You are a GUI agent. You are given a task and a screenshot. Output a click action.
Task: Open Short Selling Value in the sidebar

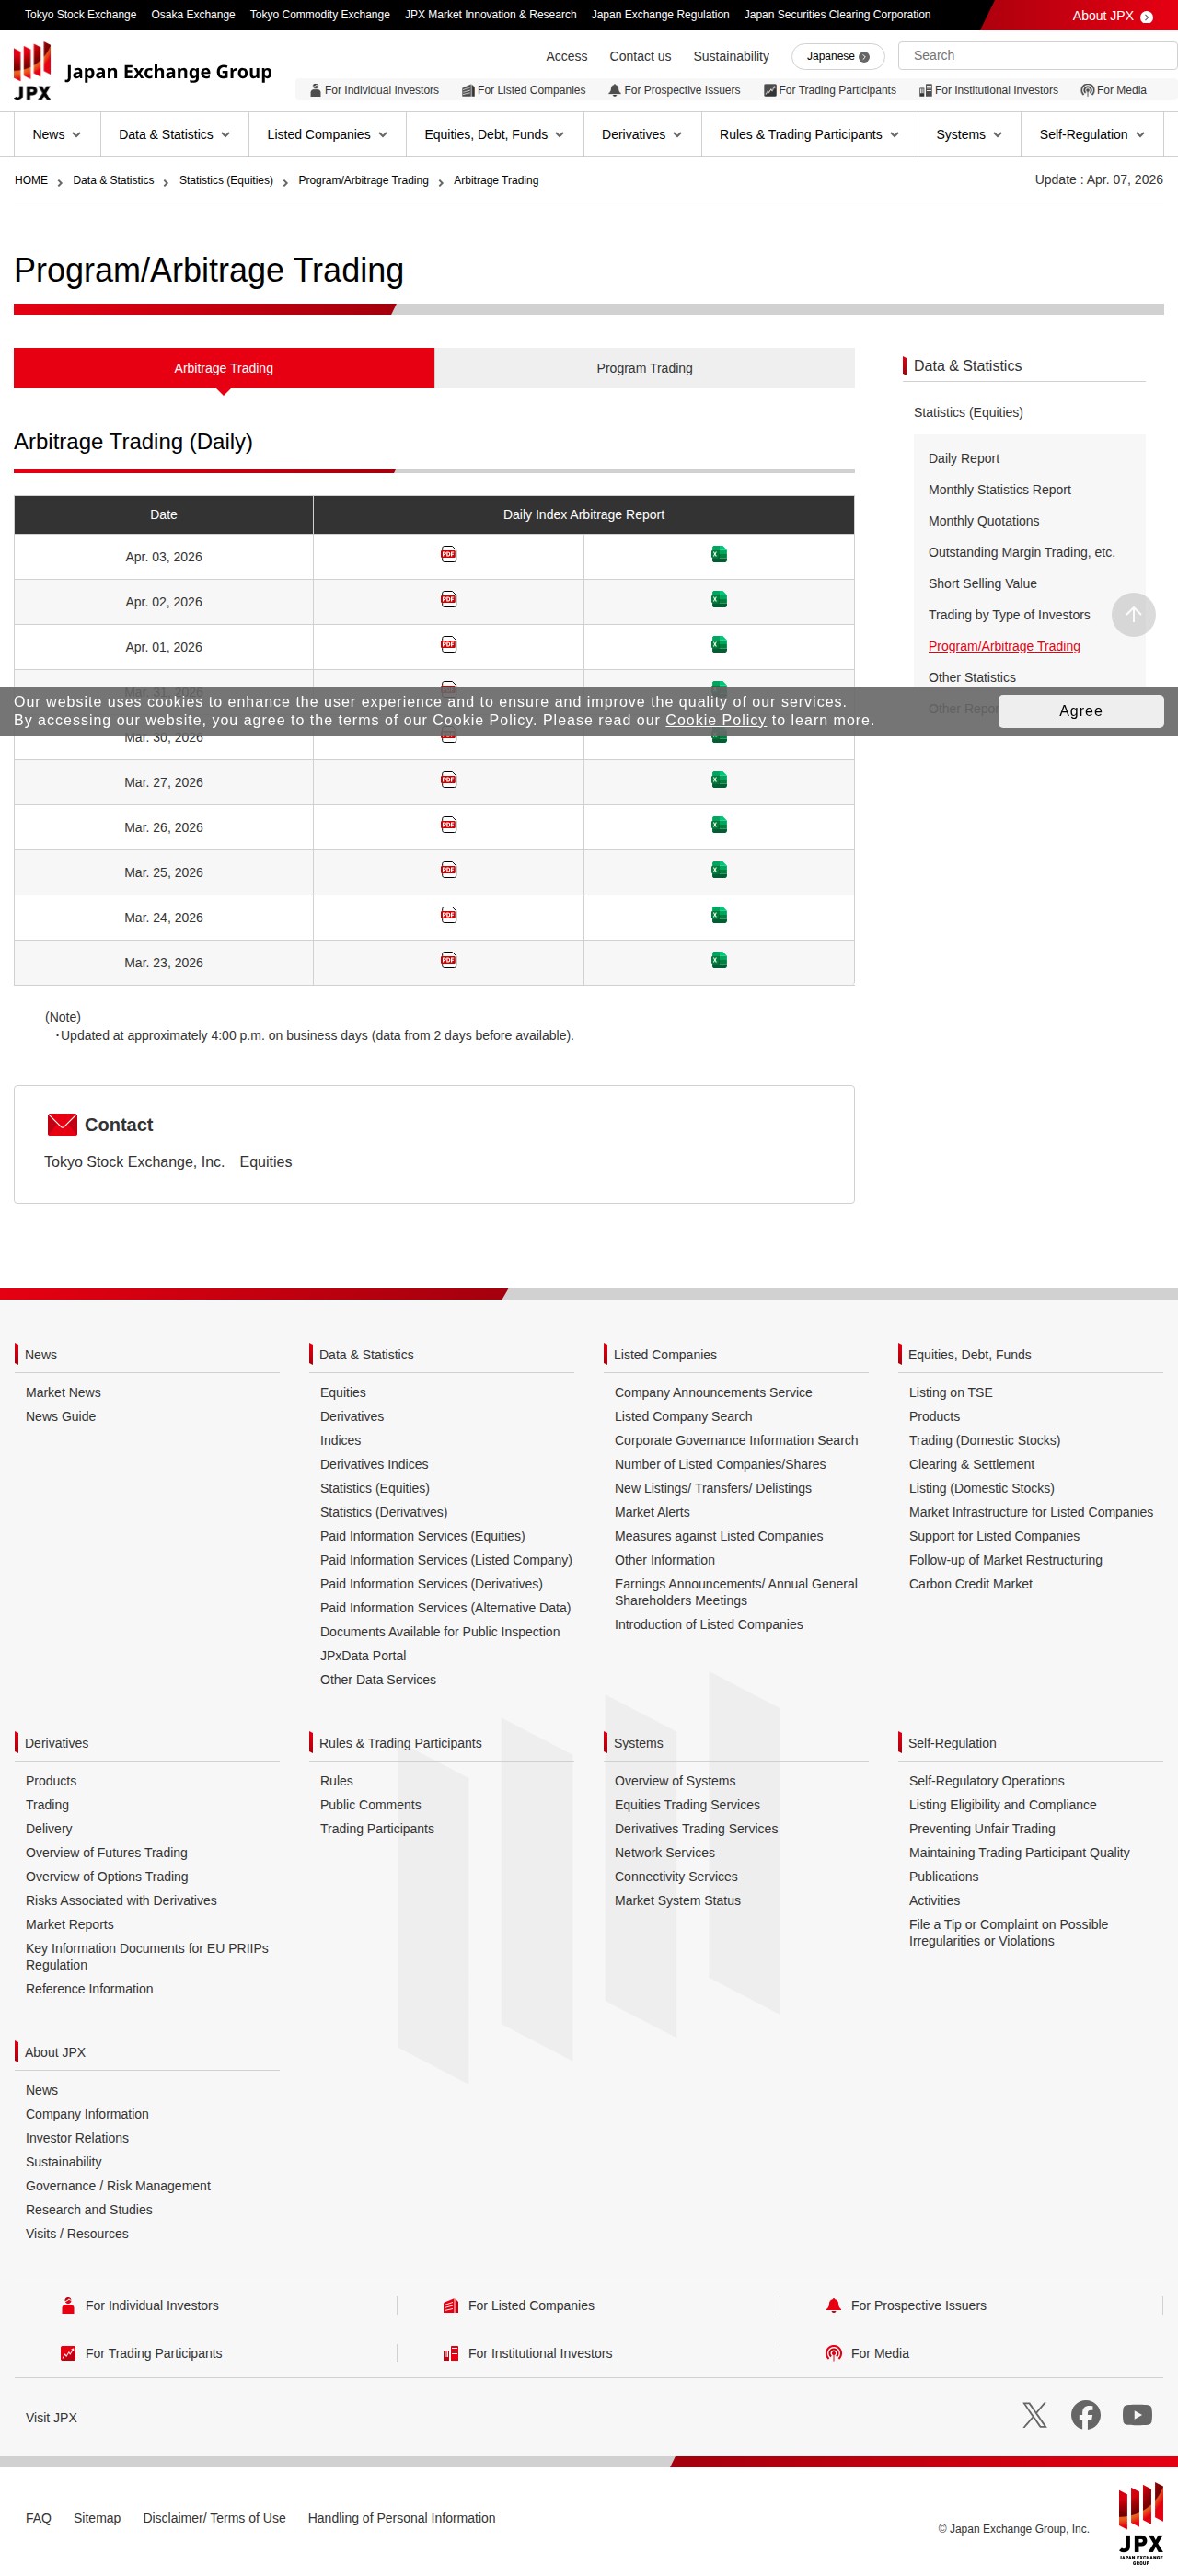[x=982, y=583]
